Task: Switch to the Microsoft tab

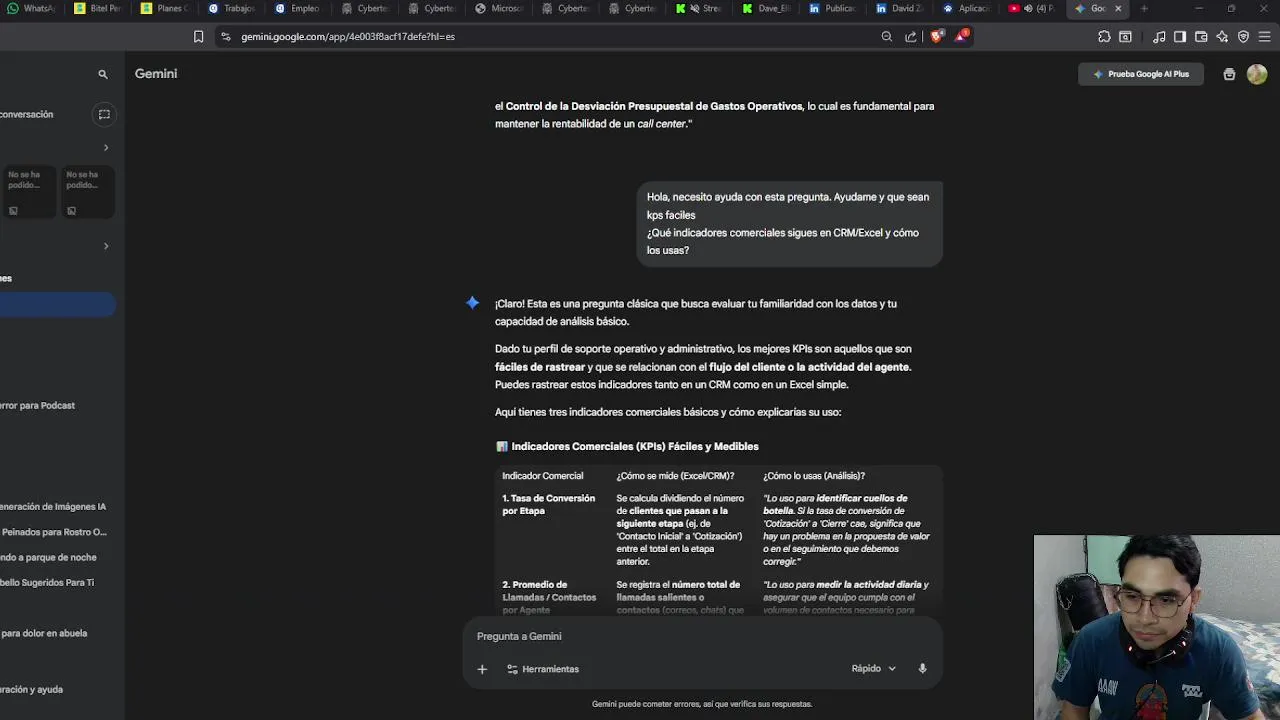Action: pyautogui.click(x=500, y=8)
